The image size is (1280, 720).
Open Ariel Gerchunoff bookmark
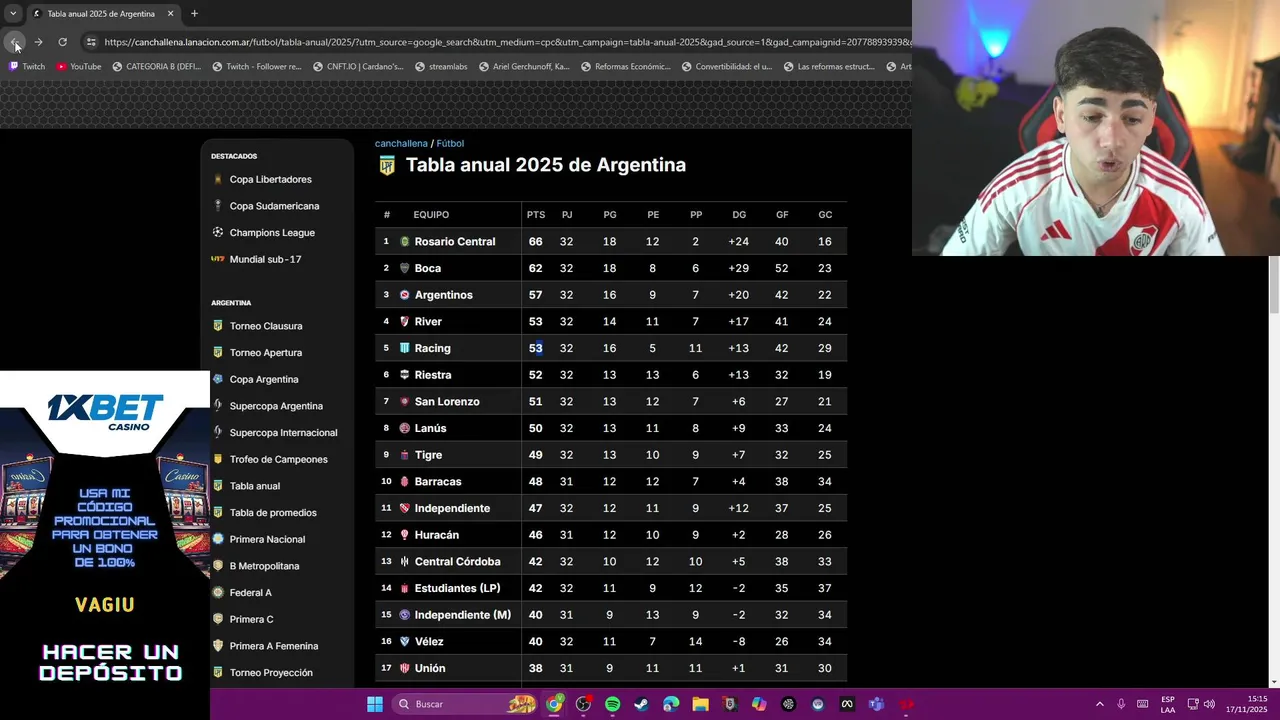(523, 67)
